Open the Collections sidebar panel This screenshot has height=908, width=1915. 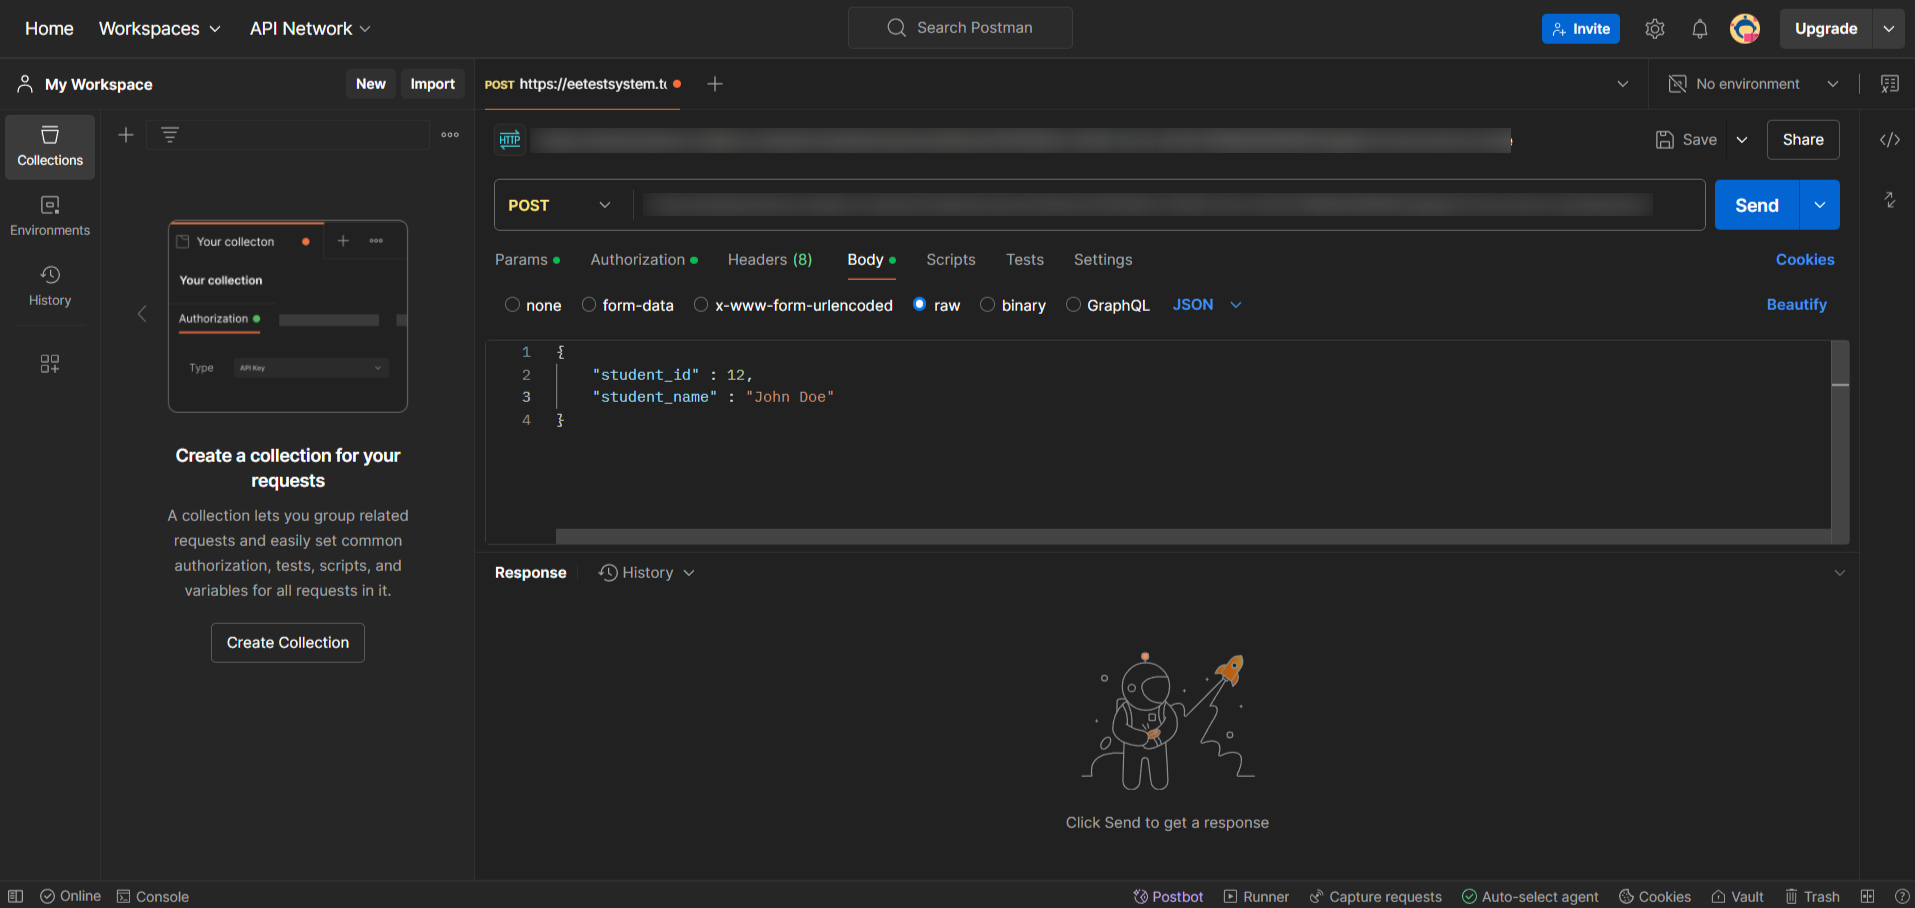click(50, 146)
